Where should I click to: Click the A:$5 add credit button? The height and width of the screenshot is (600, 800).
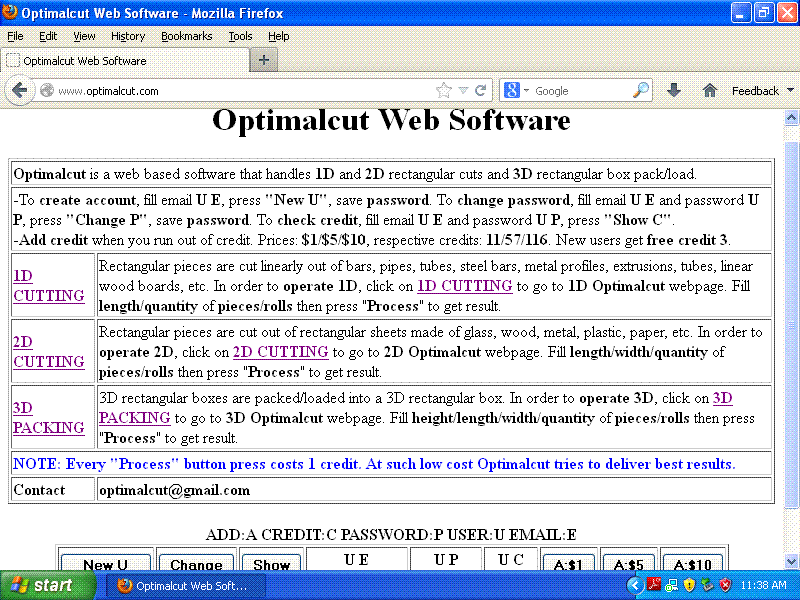628,562
